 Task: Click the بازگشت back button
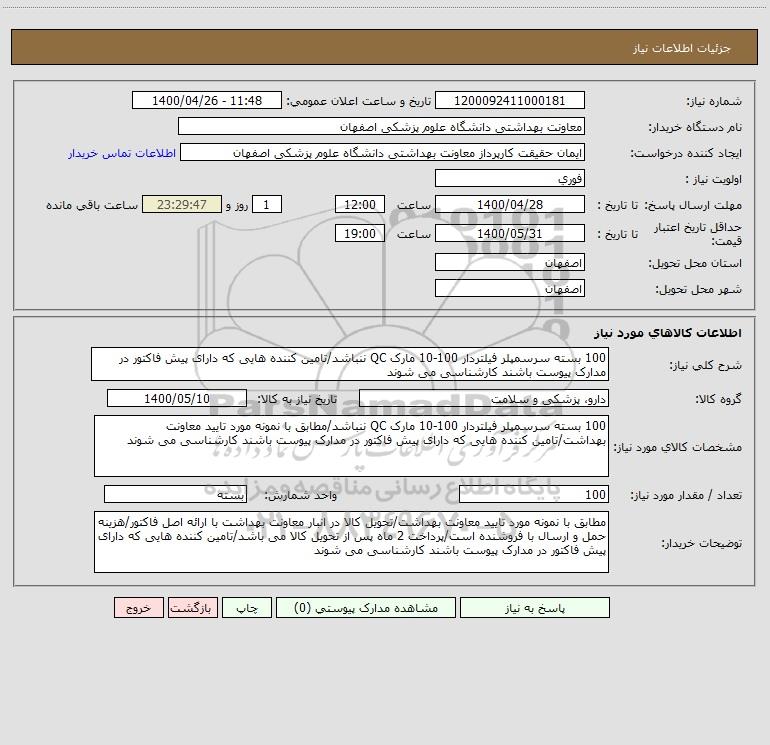tap(192, 608)
